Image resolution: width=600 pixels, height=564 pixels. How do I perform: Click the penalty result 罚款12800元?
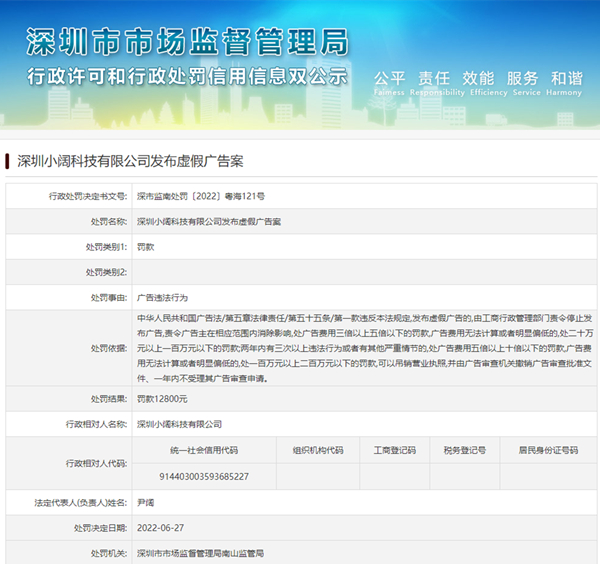tap(162, 398)
